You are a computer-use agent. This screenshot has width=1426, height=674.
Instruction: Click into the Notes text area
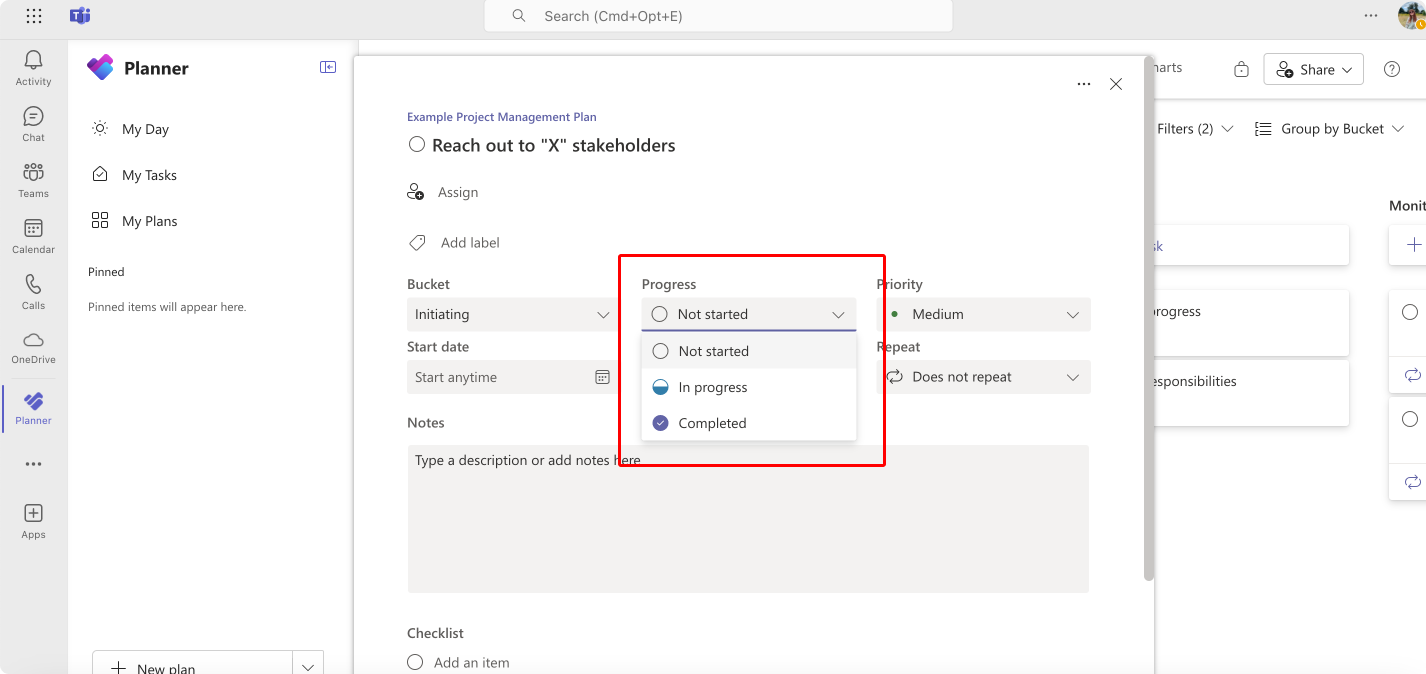tap(748, 519)
